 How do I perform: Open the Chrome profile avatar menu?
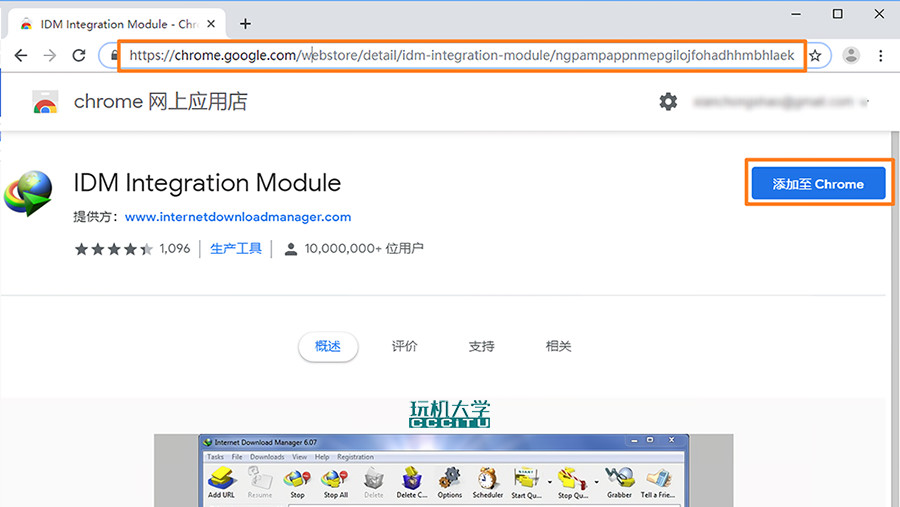click(851, 56)
